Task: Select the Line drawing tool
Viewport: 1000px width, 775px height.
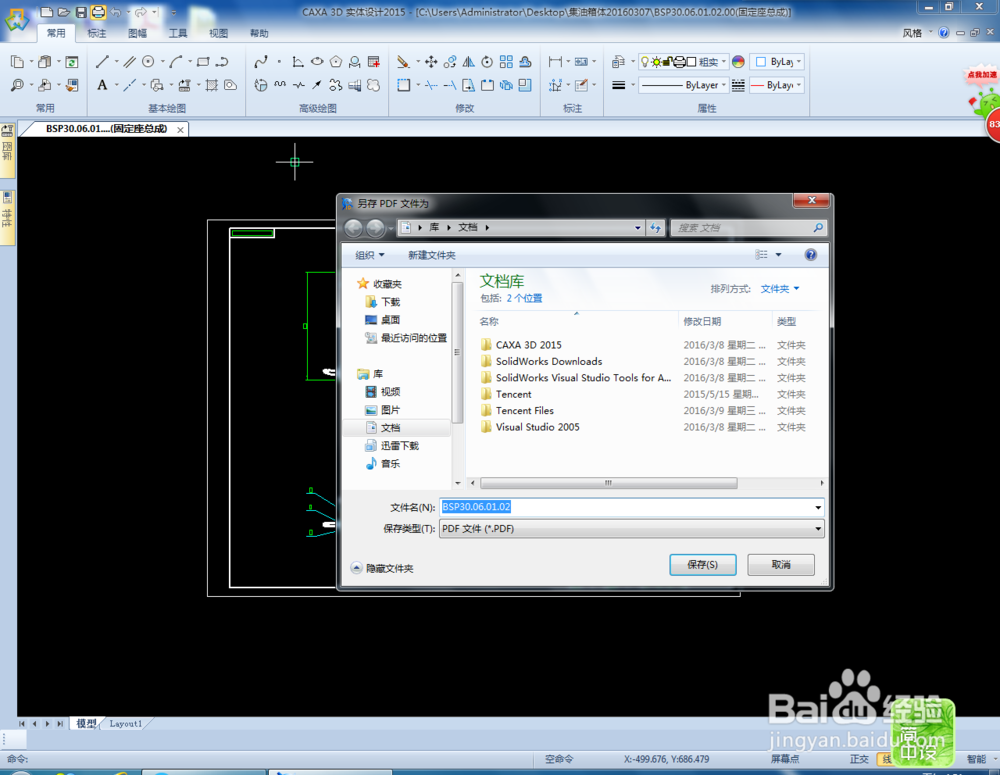Action: click(x=102, y=61)
